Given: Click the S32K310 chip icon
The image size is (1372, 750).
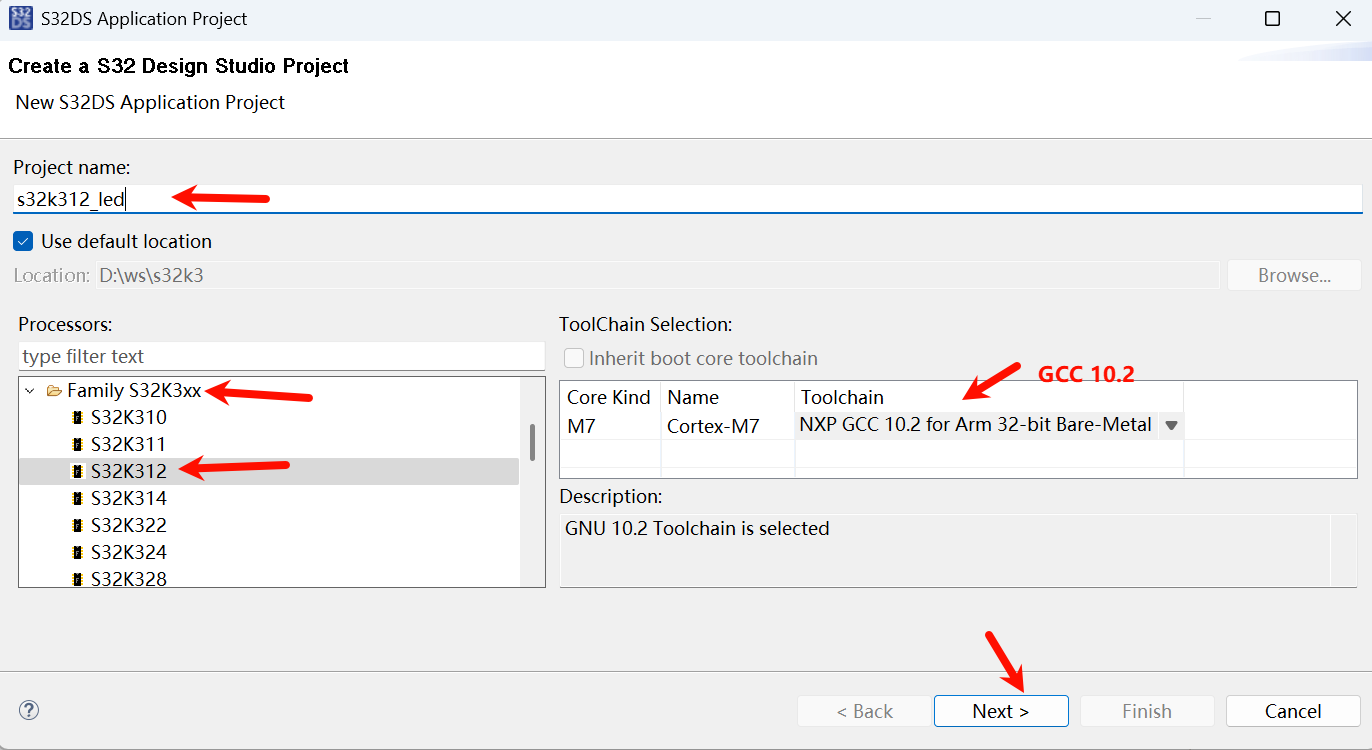Looking at the screenshot, I should coord(77,417).
